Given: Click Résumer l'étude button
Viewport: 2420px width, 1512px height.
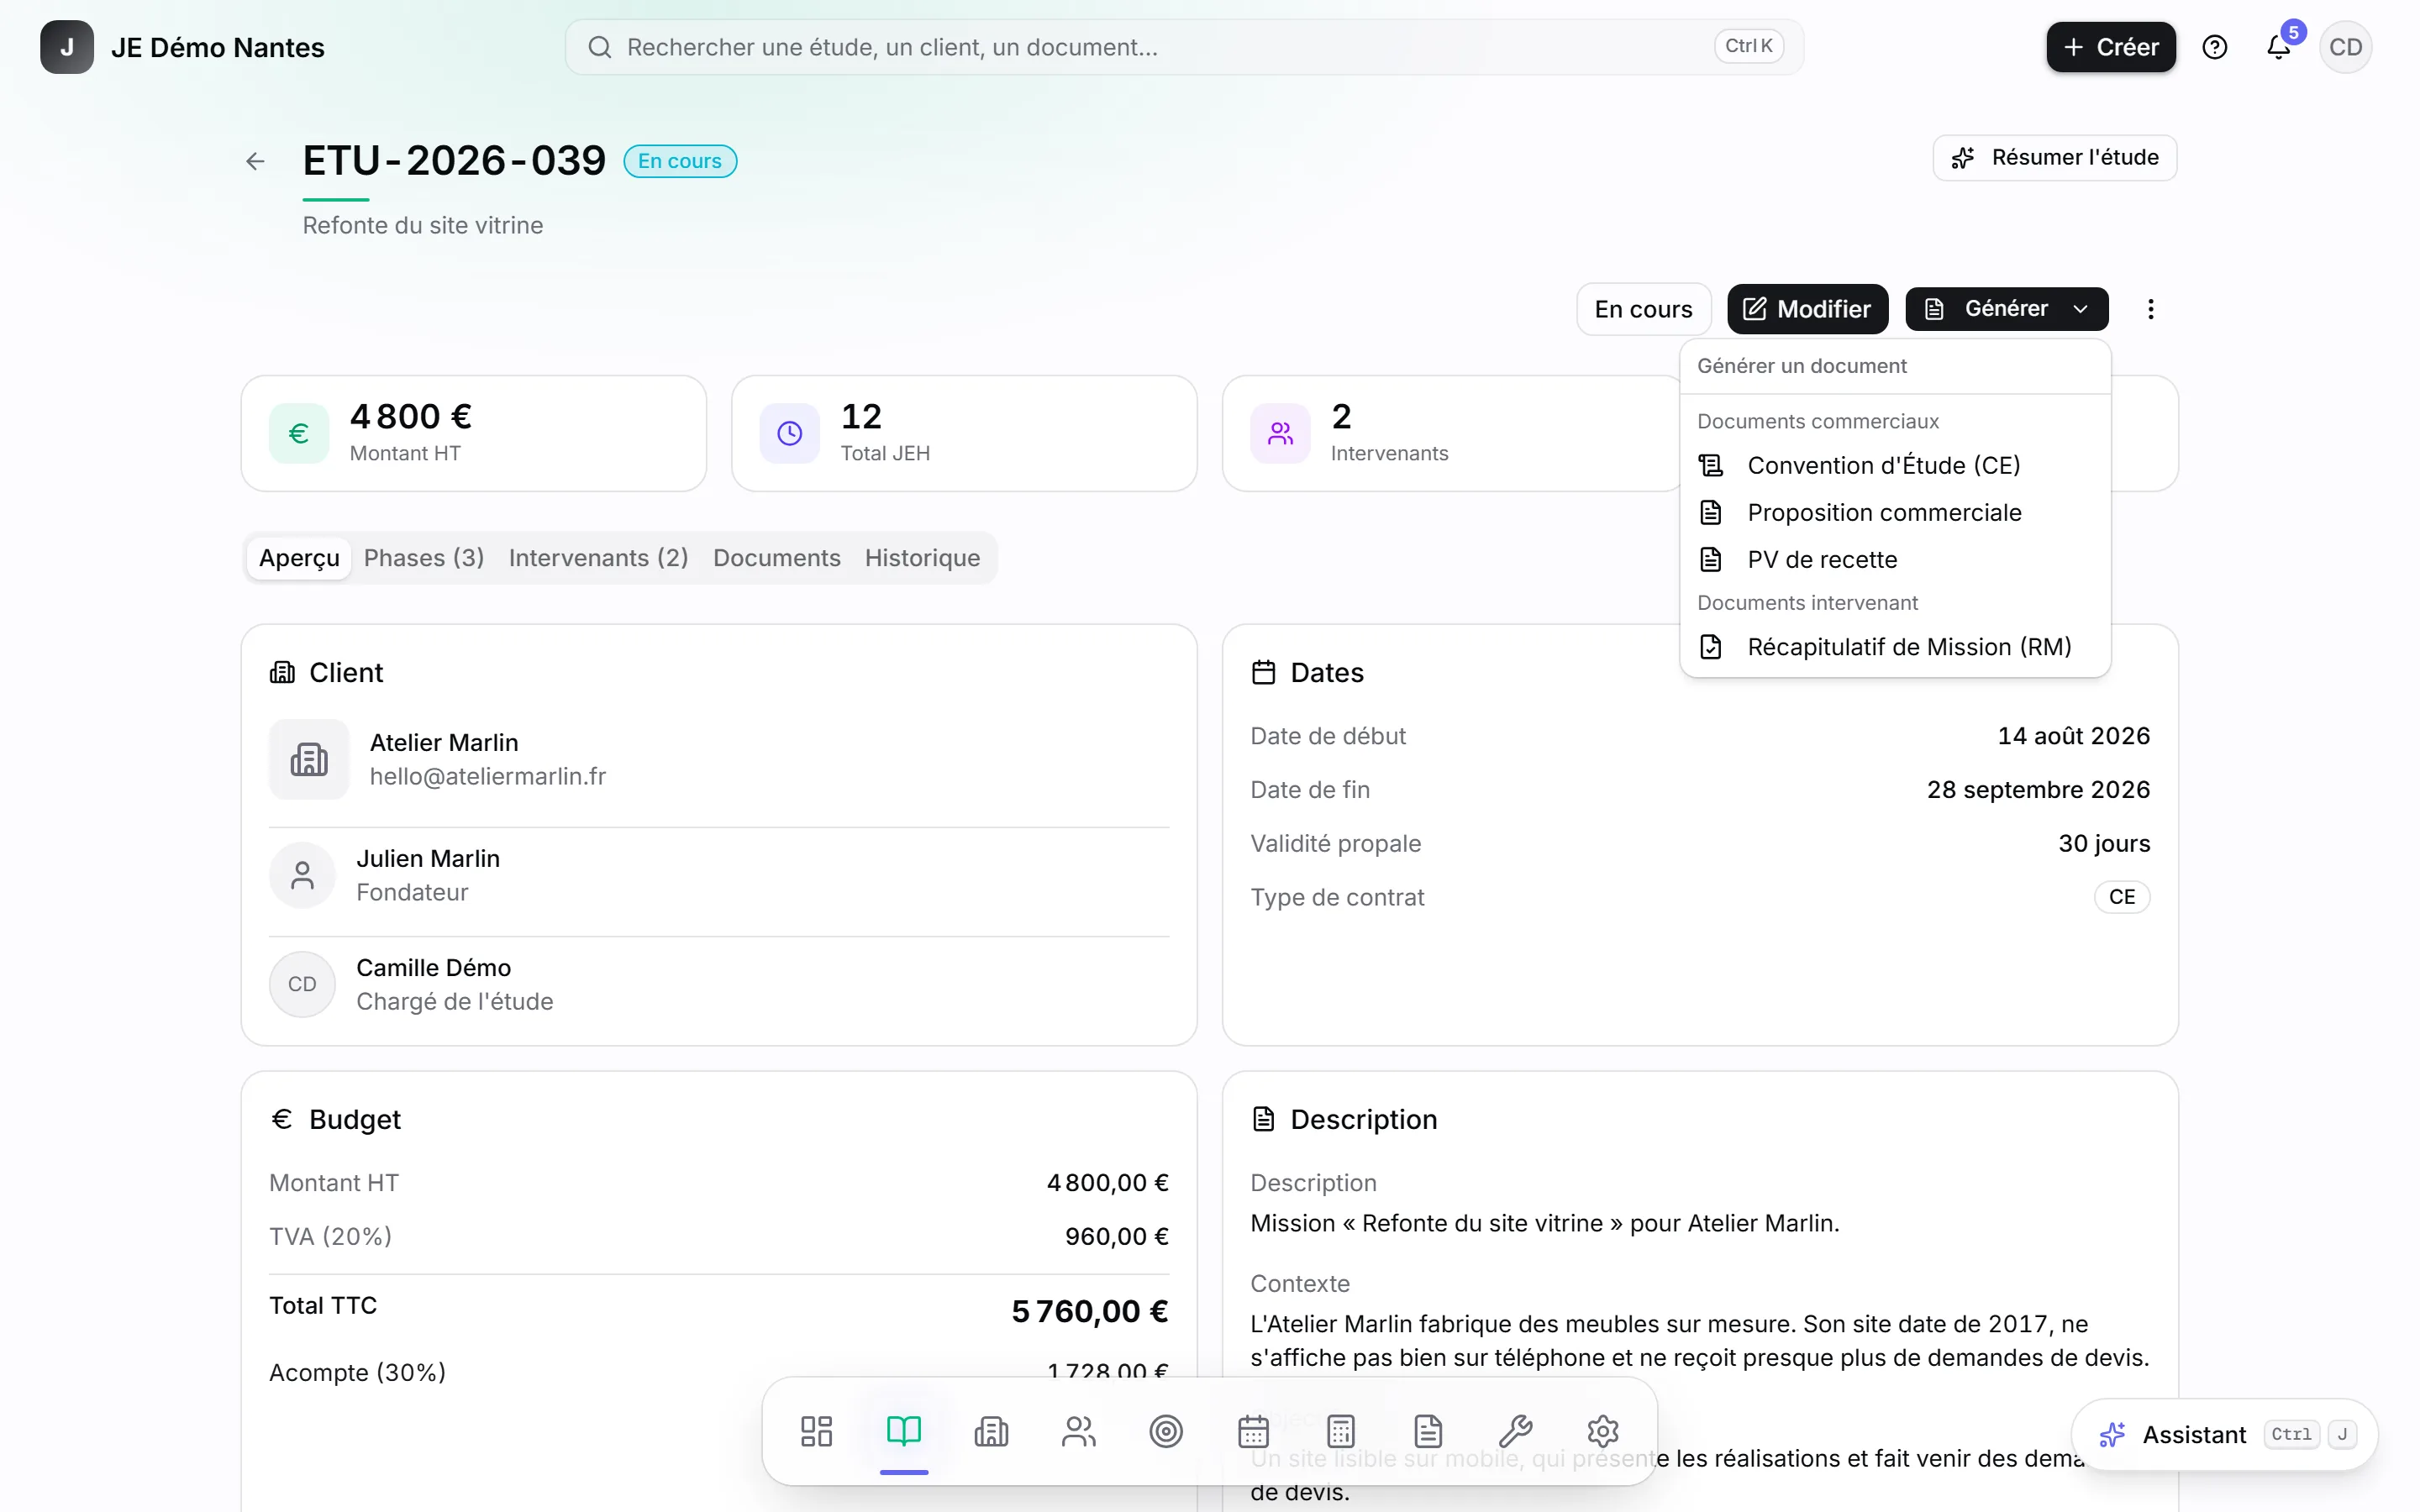Looking at the screenshot, I should (x=2054, y=158).
